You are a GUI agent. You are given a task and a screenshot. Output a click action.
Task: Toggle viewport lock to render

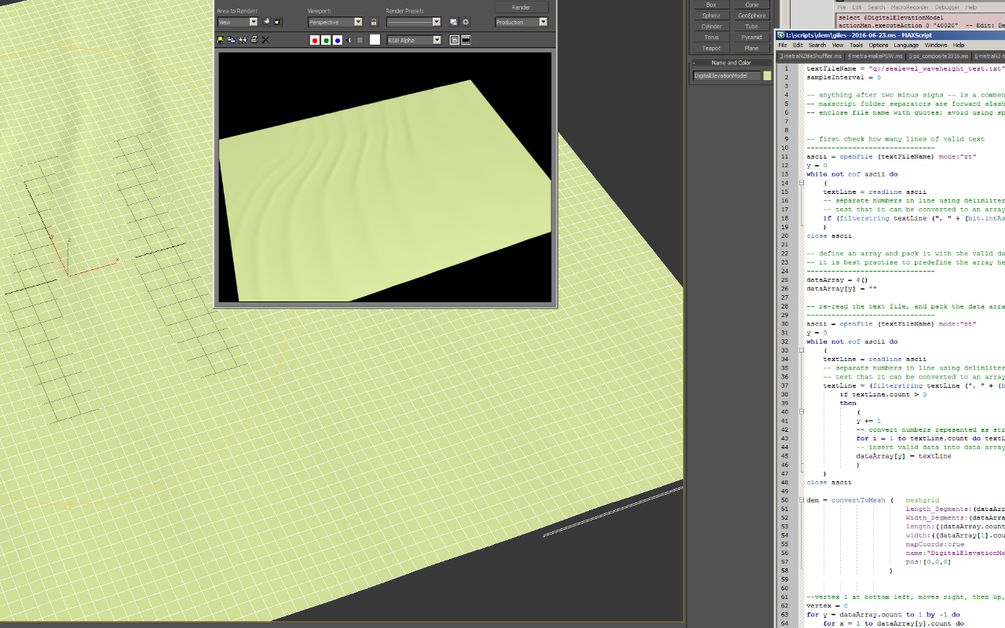pyautogui.click(x=374, y=22)
